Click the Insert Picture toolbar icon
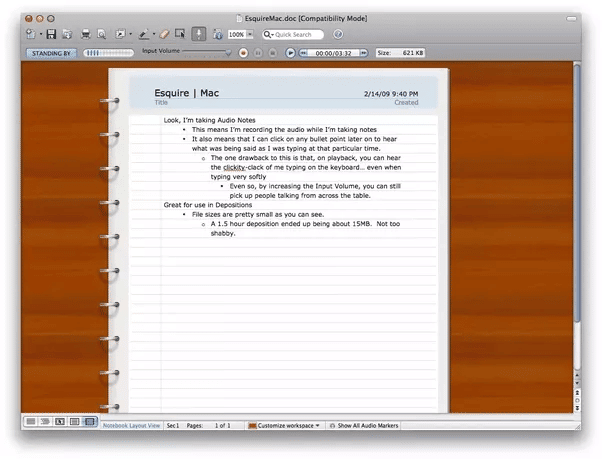 point(121,34)
